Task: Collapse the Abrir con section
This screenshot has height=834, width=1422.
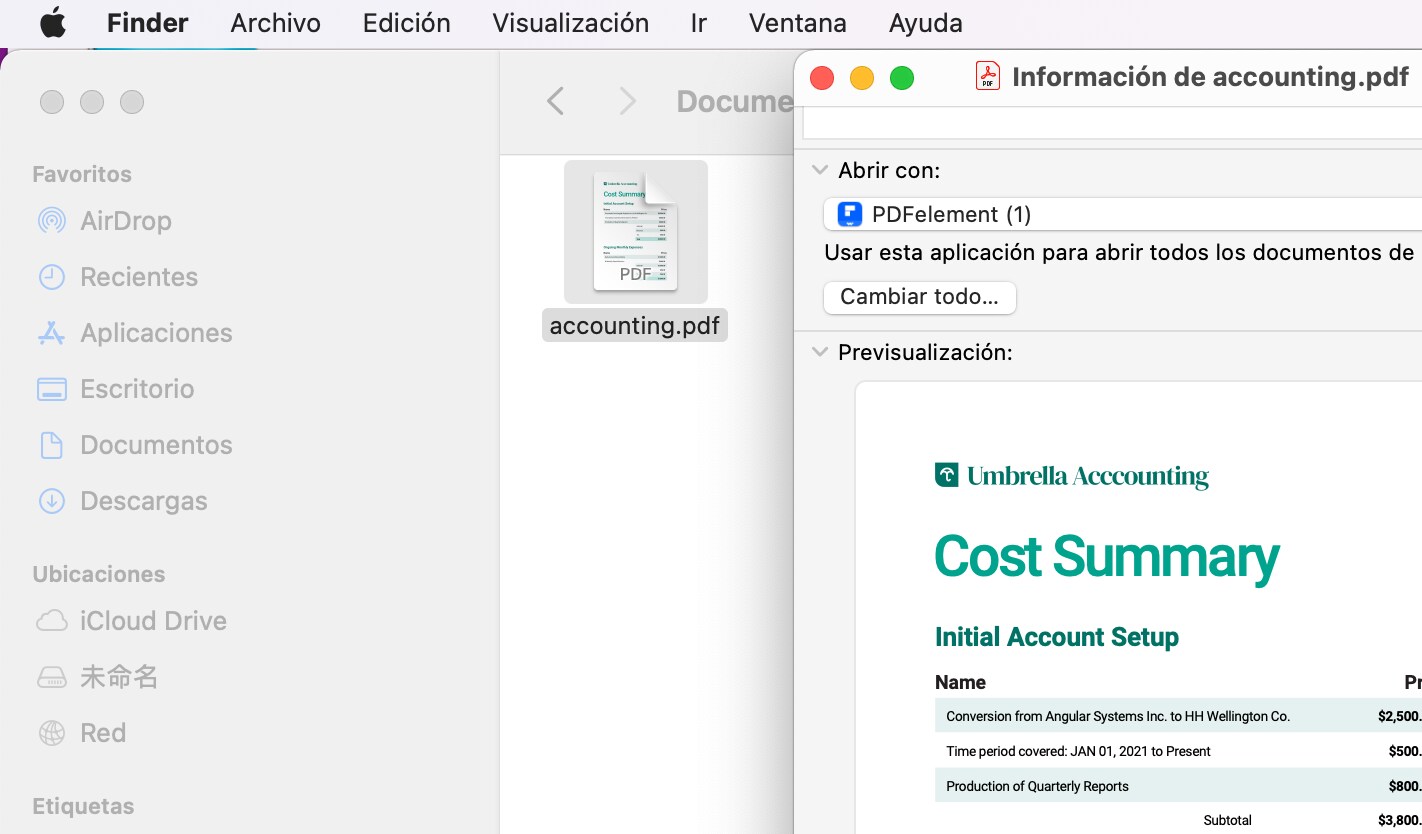Action: coord(820,170)
